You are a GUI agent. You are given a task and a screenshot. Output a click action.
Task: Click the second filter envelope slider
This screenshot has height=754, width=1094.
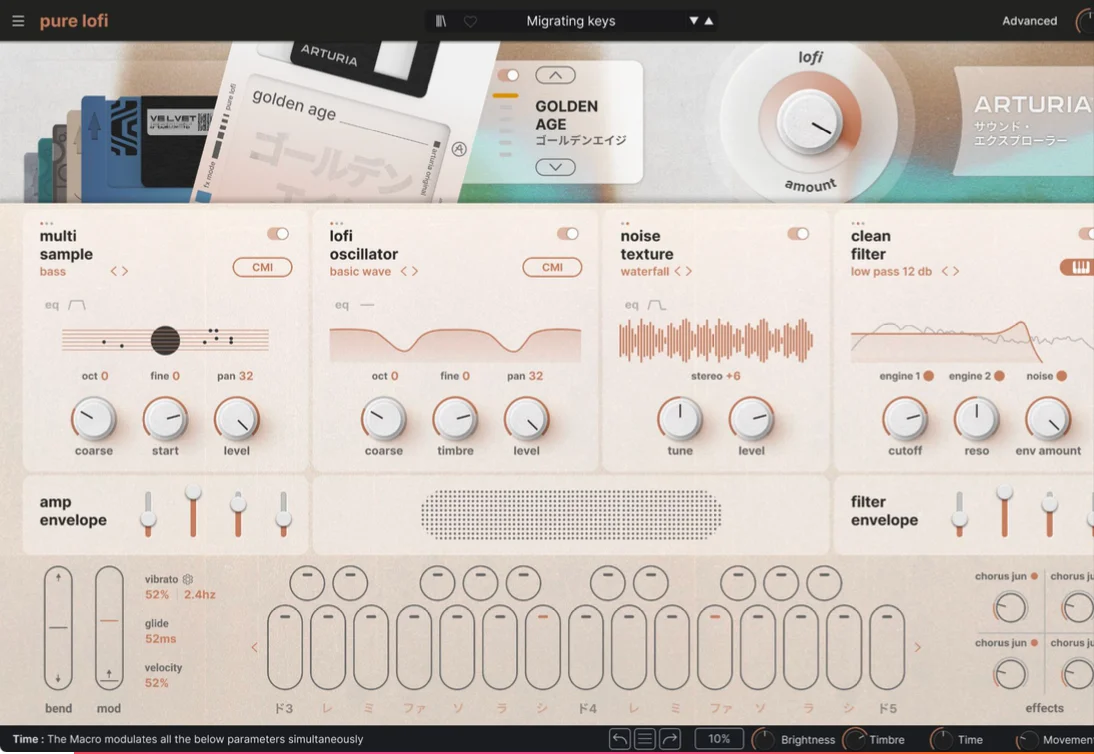coord(1004,511)
